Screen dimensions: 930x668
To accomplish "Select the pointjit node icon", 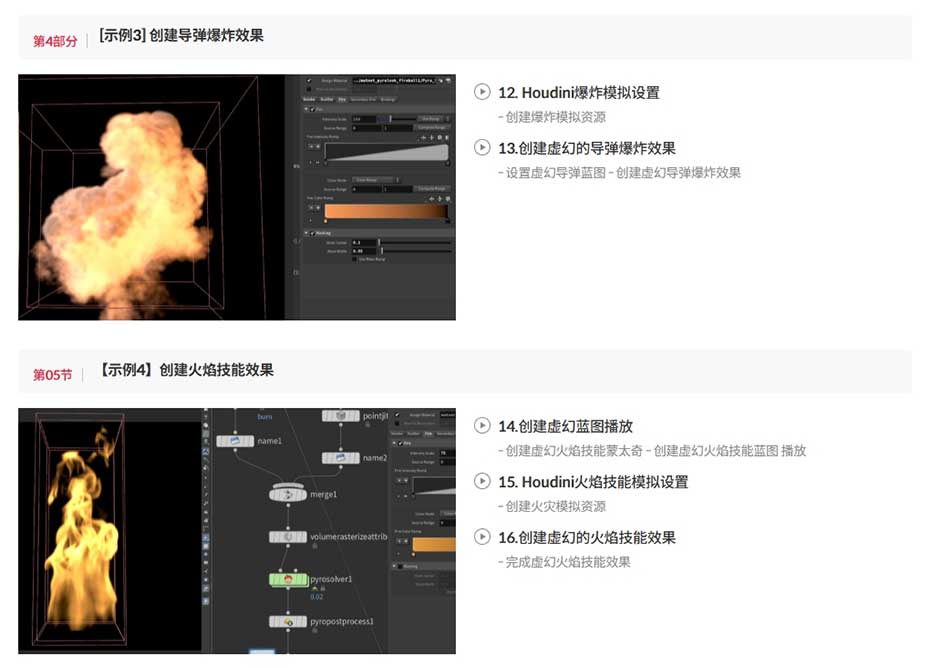I will pos(340,416).
